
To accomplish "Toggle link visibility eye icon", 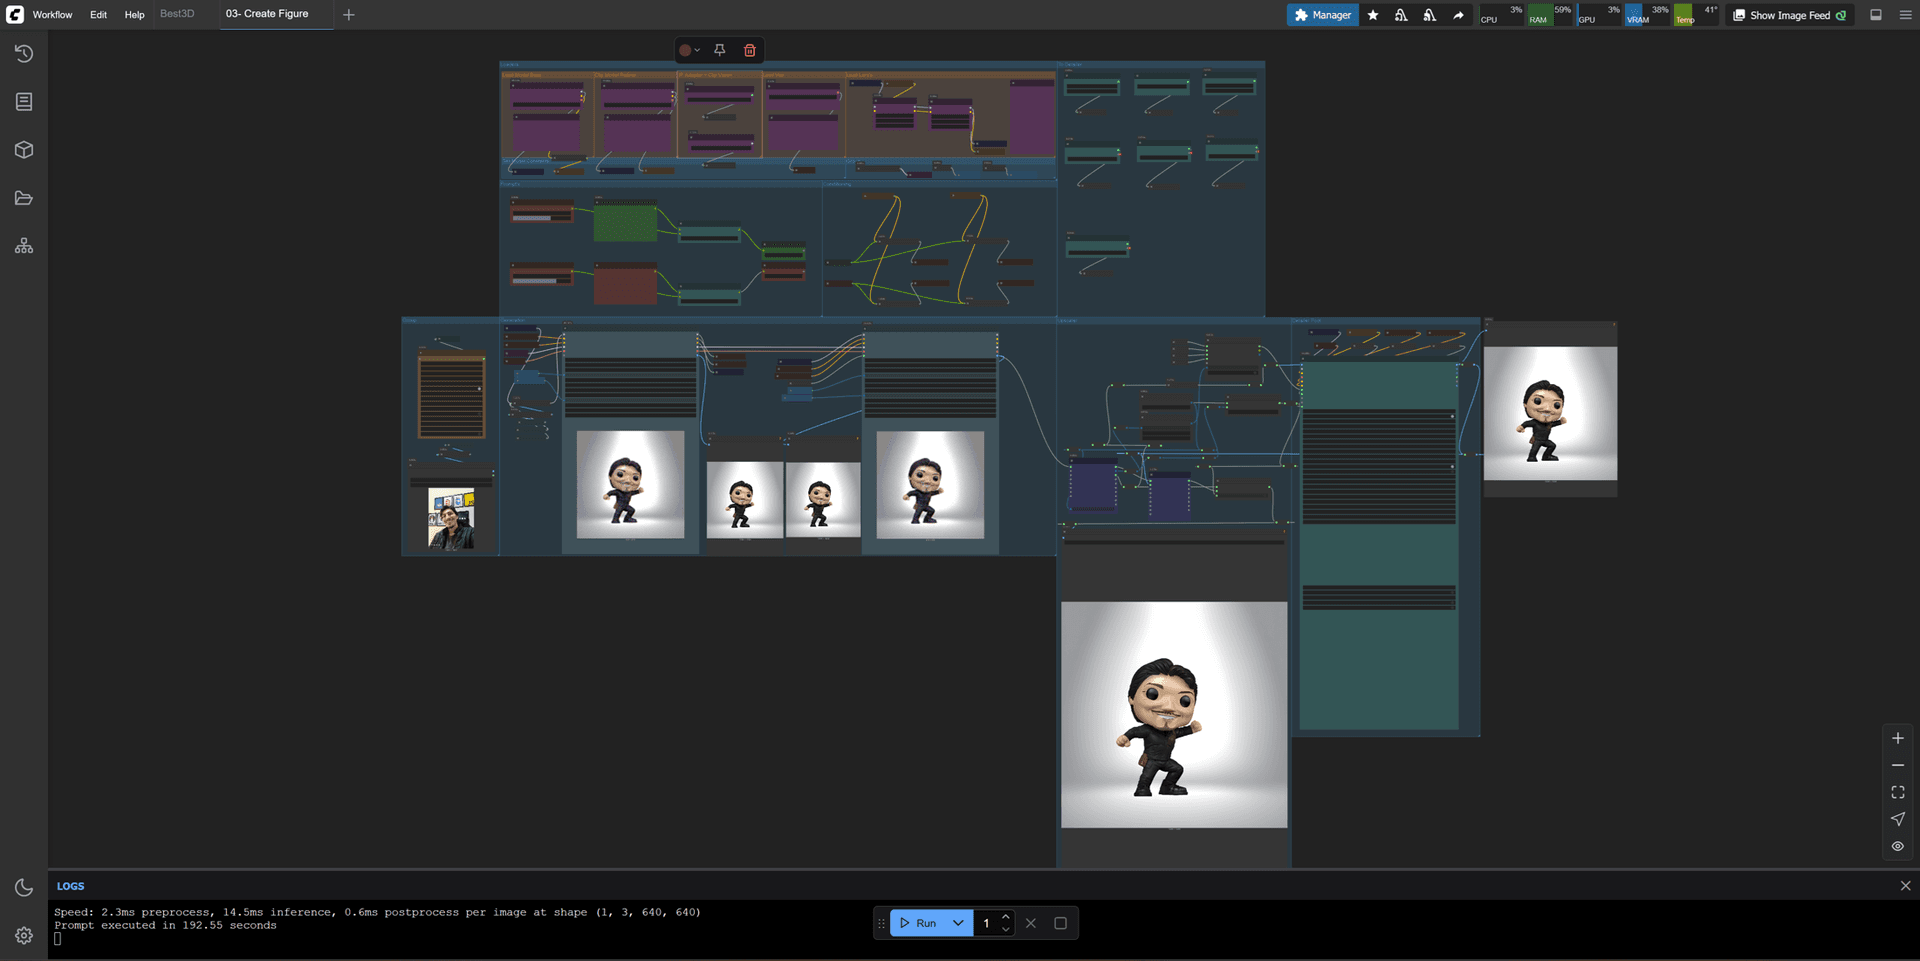I will [1898, 846].
